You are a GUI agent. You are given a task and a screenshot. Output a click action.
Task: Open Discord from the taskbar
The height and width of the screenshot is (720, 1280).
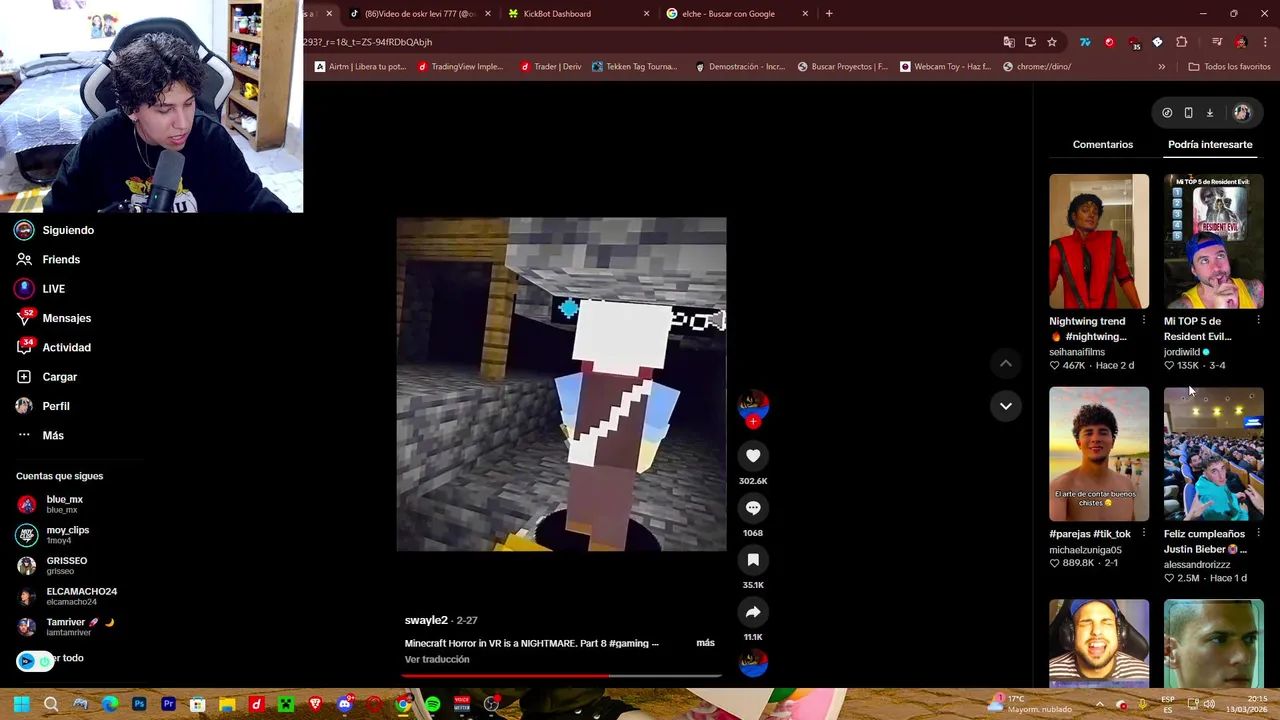click(x=344, y=705)
